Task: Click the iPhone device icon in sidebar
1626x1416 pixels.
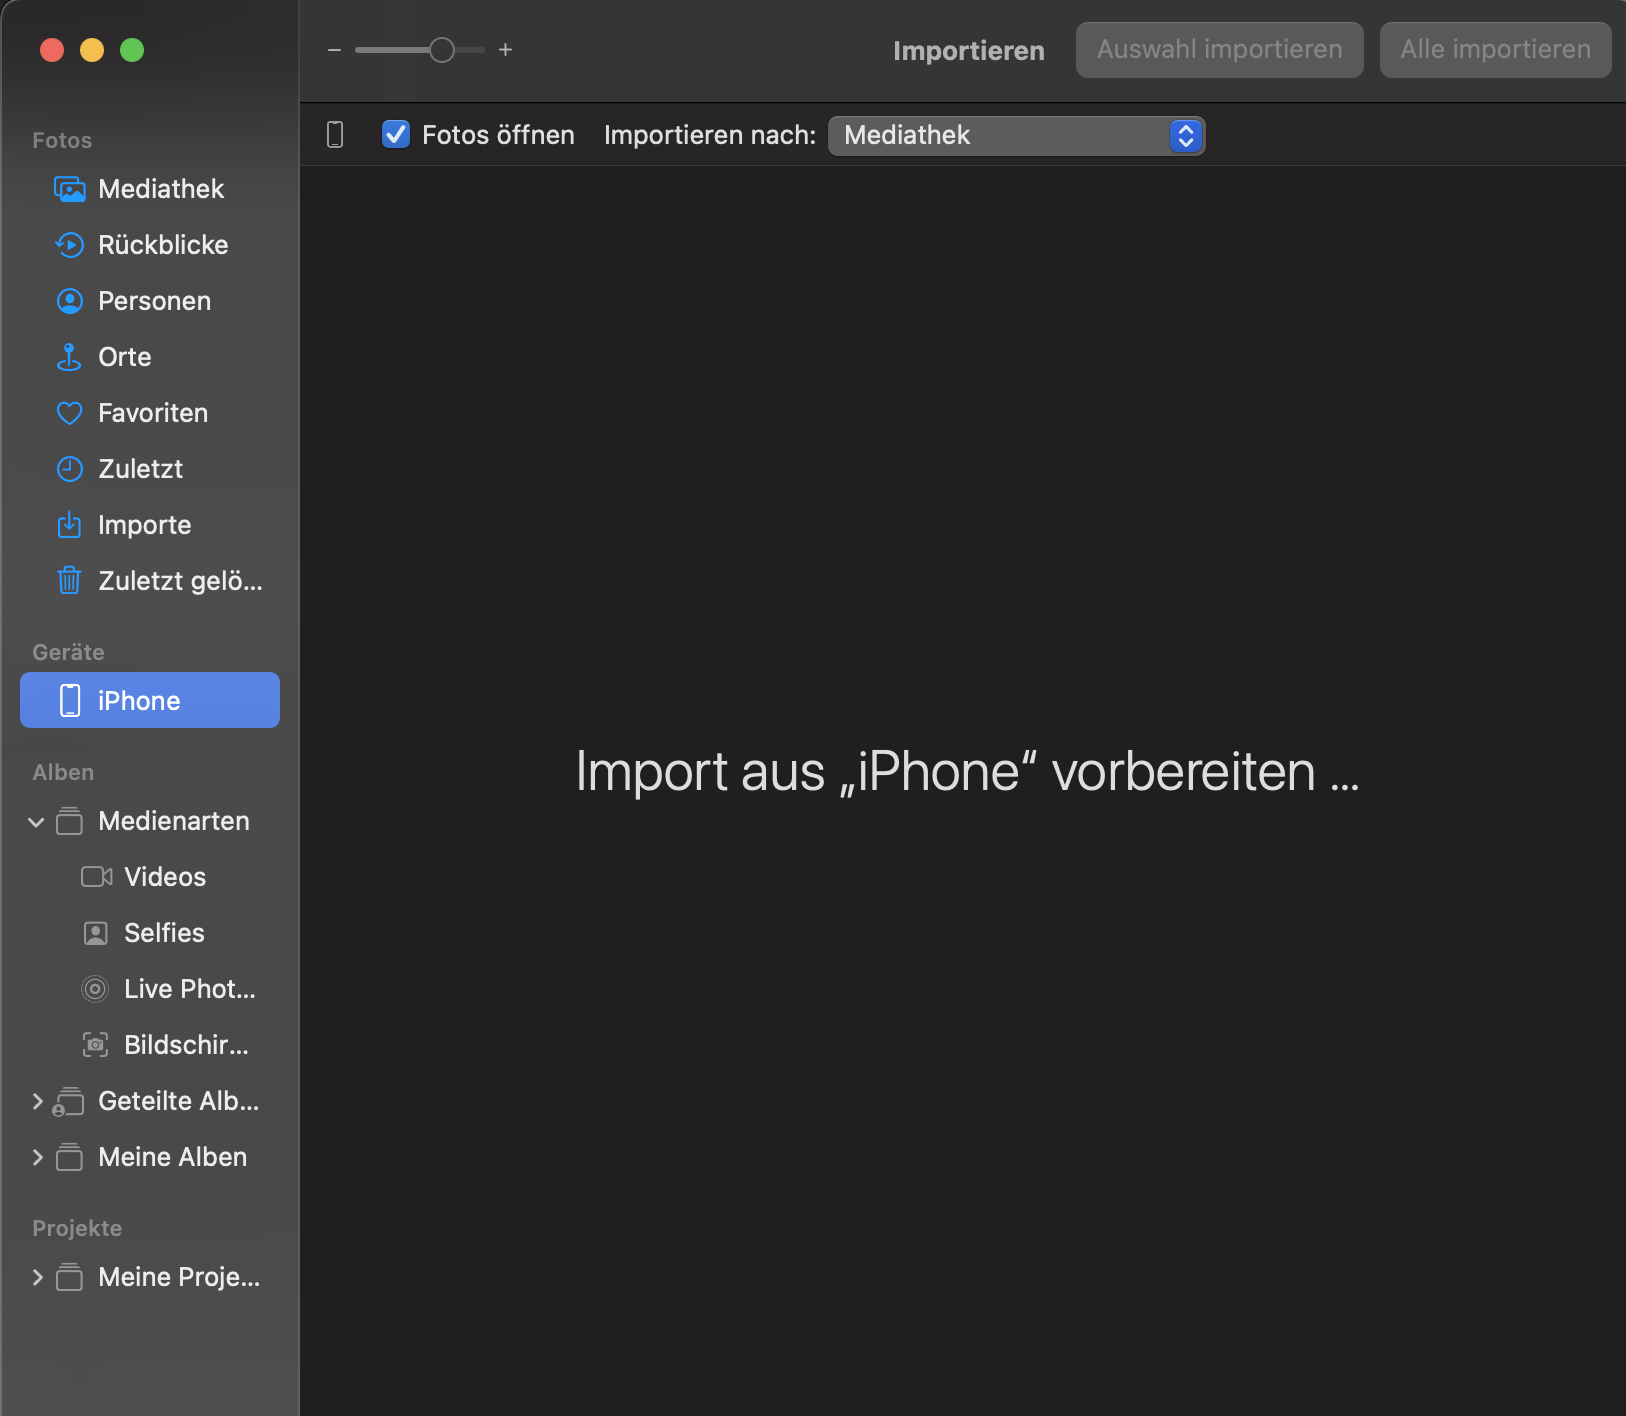Action: click(70, 701)
